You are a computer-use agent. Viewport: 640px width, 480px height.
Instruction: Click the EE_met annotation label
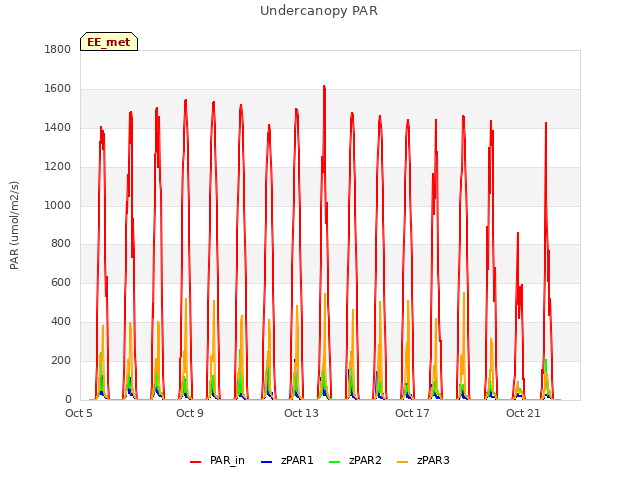tap(109, 42)
